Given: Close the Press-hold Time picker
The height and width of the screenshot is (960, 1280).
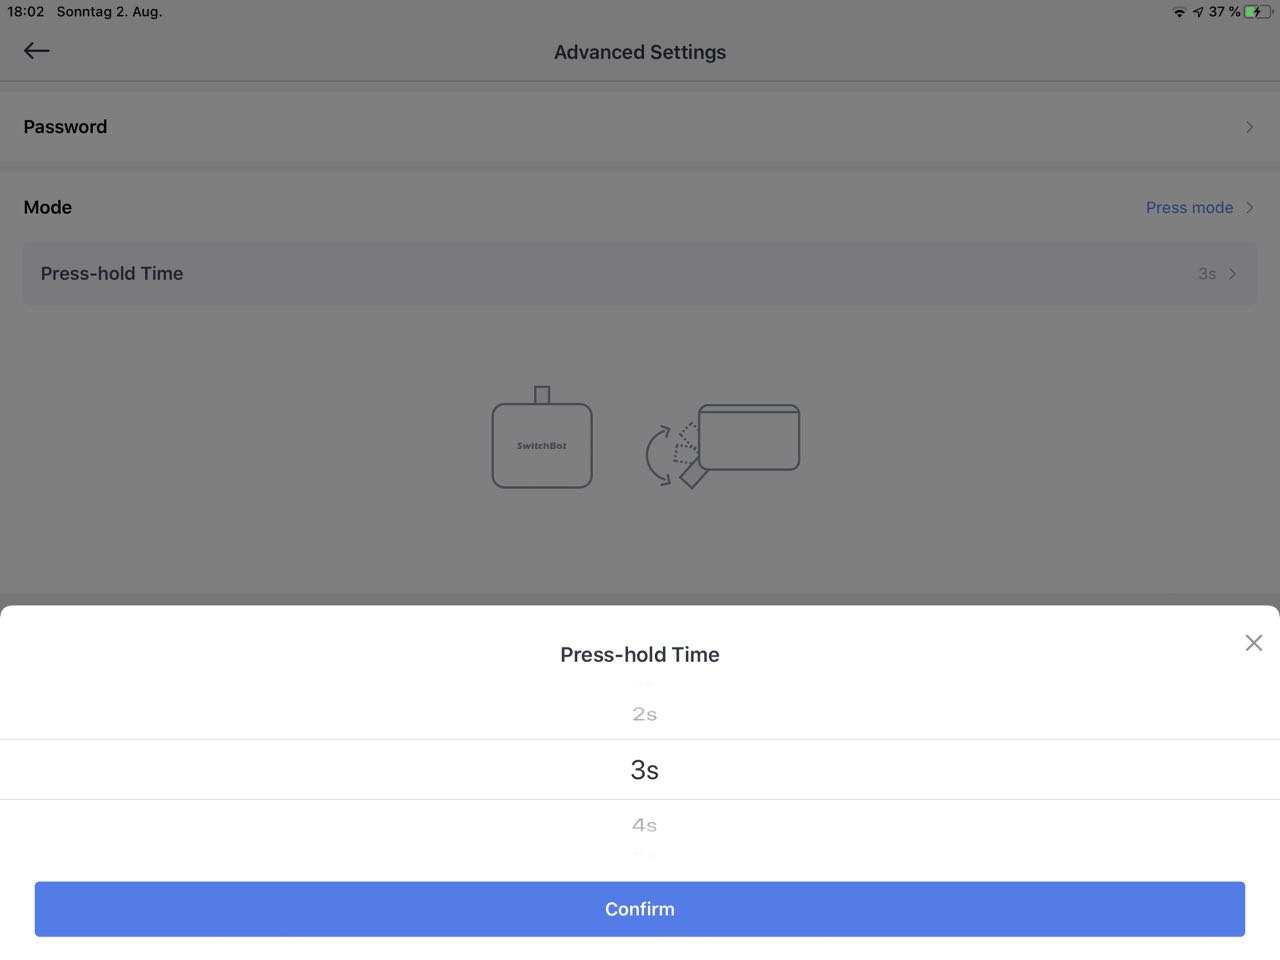Looking at the screenshot, I should [1253, 643].
